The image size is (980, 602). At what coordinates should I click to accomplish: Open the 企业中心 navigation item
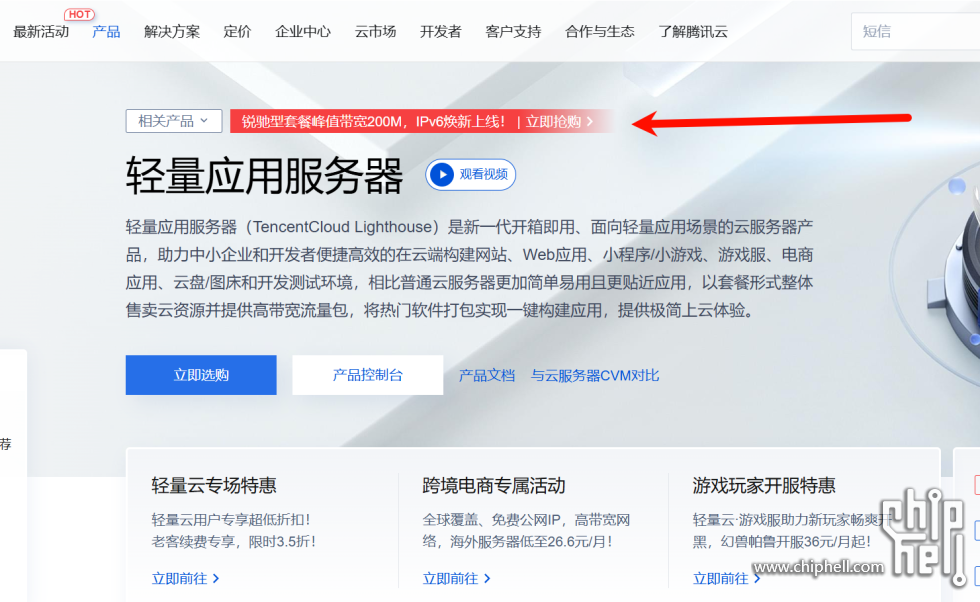click(303, 32)
